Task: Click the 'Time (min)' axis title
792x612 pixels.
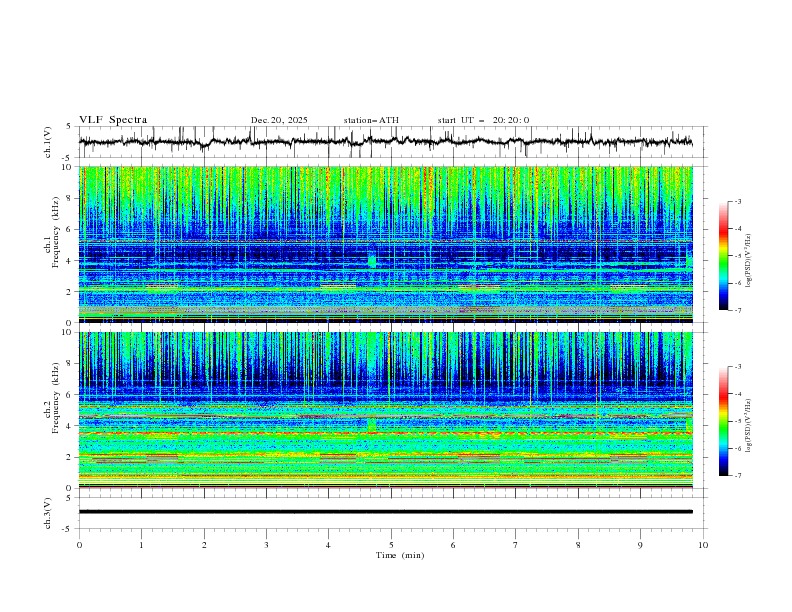Action: (400, 555)
